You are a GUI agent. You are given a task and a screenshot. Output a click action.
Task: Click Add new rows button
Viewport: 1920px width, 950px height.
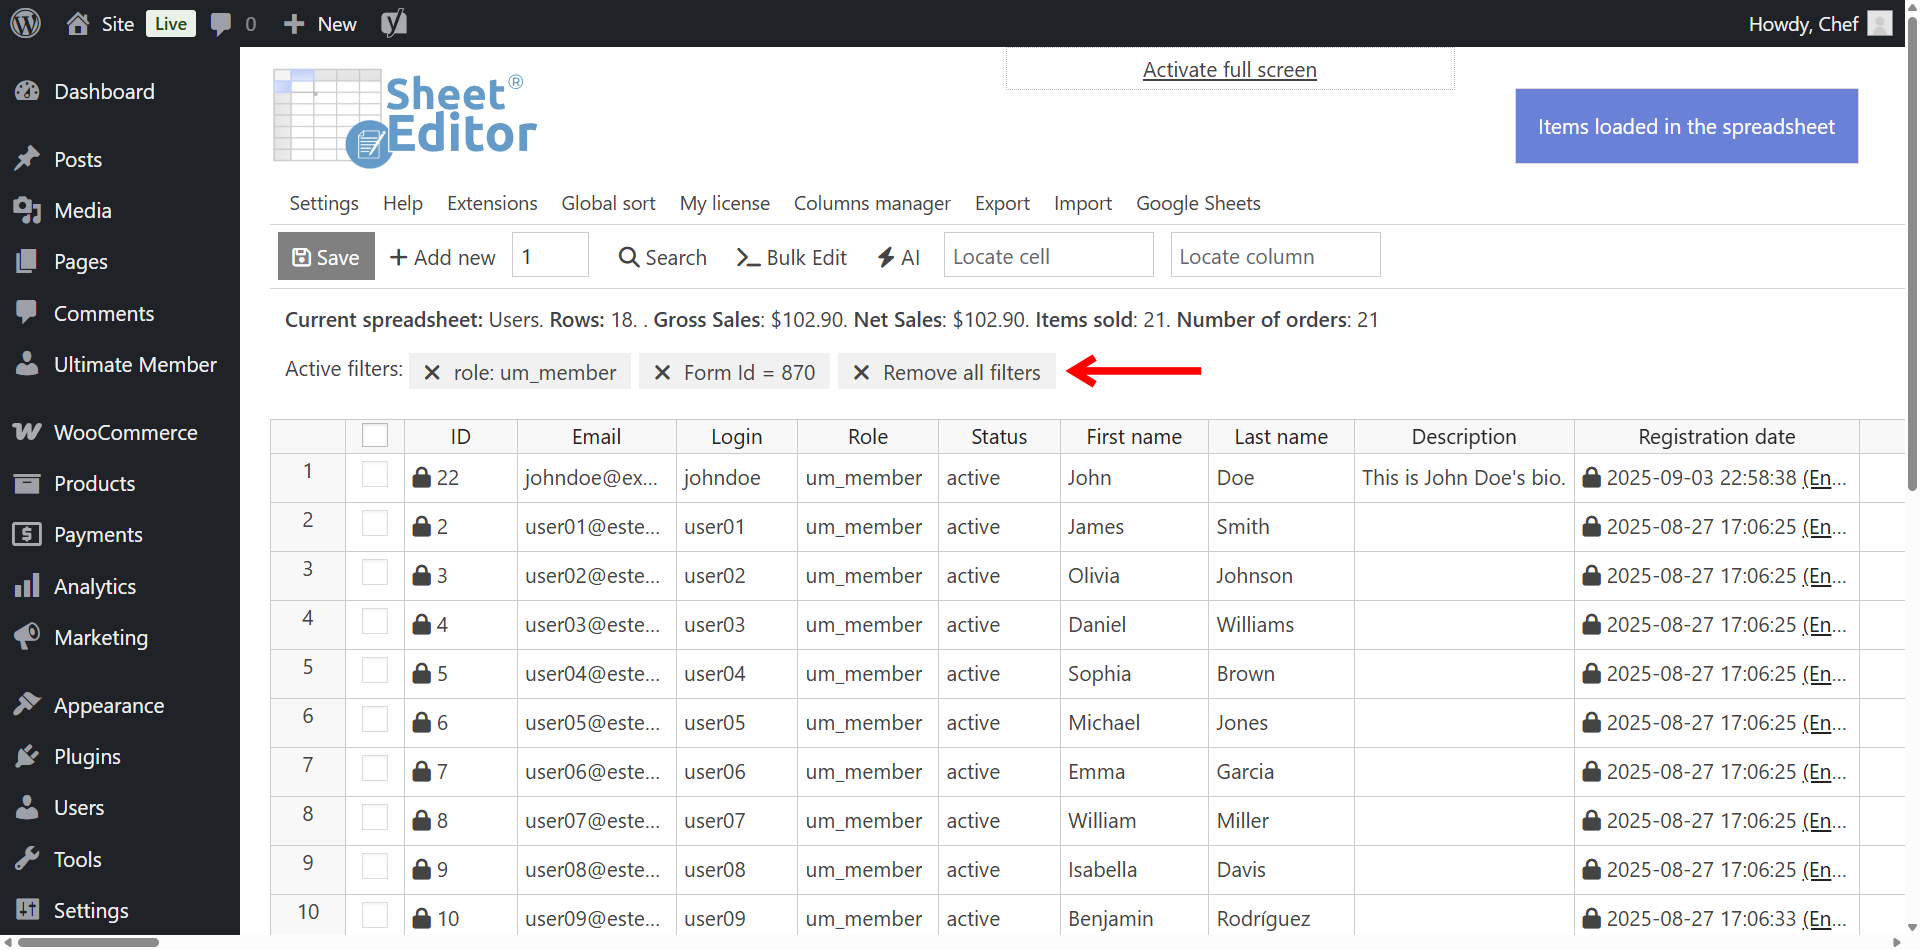[443, 257]
